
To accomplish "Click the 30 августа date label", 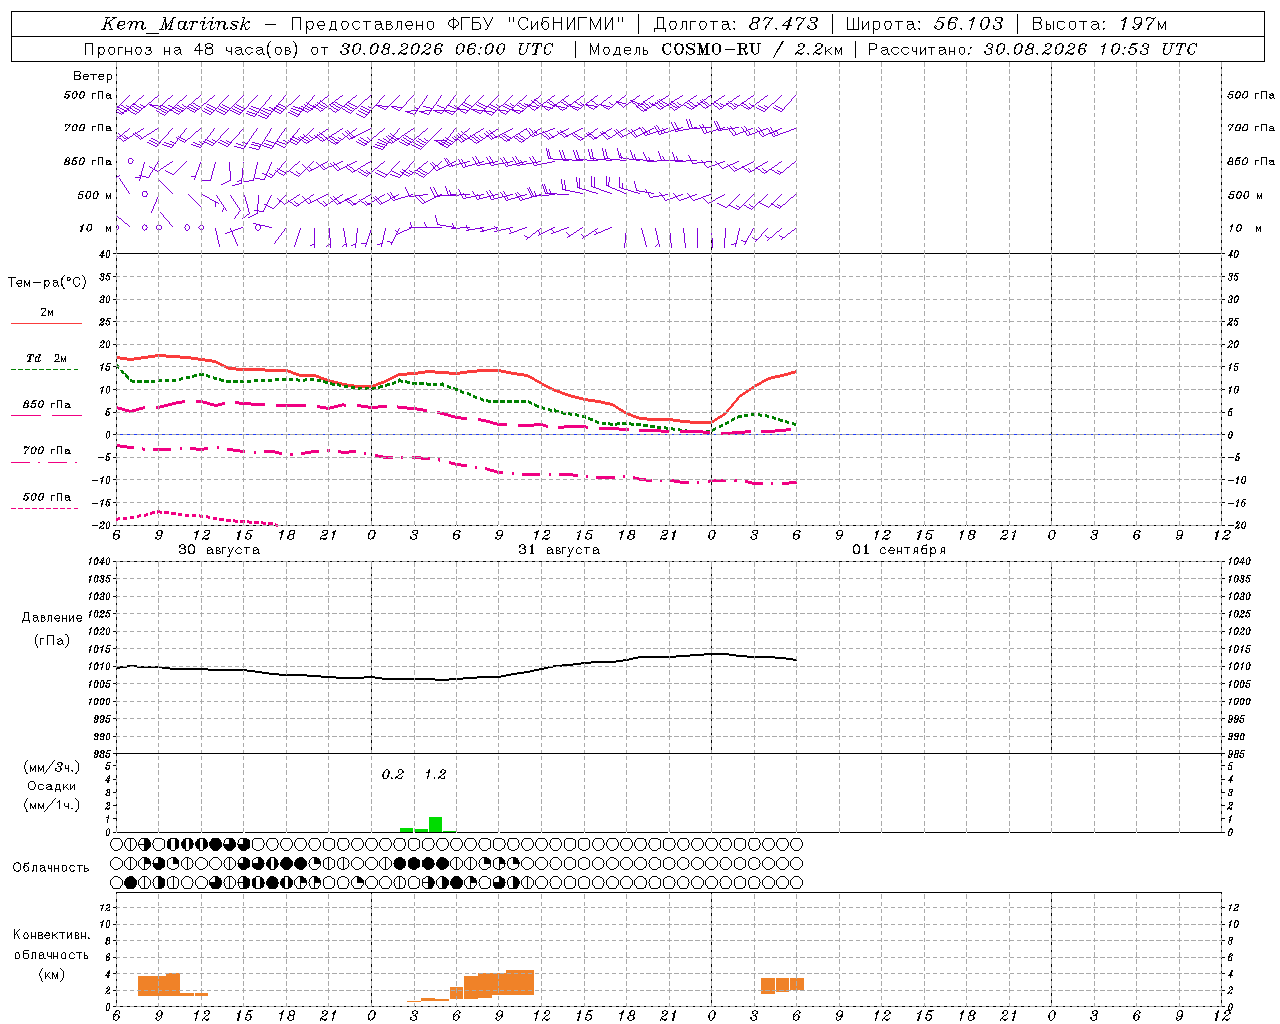I will click(219, 550).
